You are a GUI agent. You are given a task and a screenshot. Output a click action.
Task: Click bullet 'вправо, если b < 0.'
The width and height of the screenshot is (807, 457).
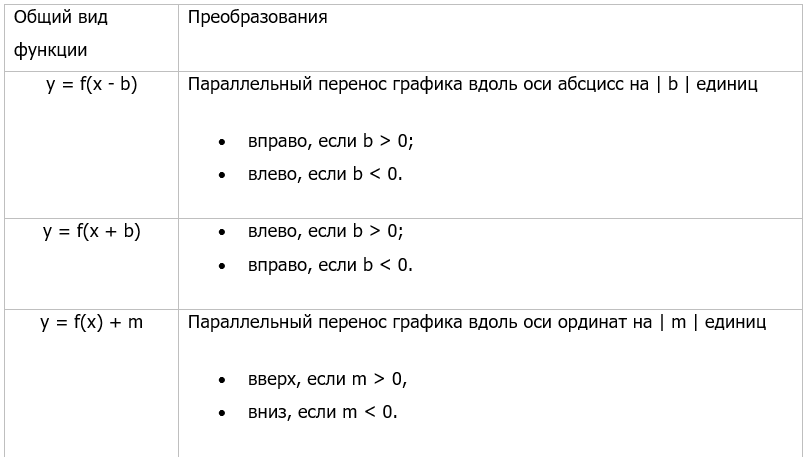(330, 265)
